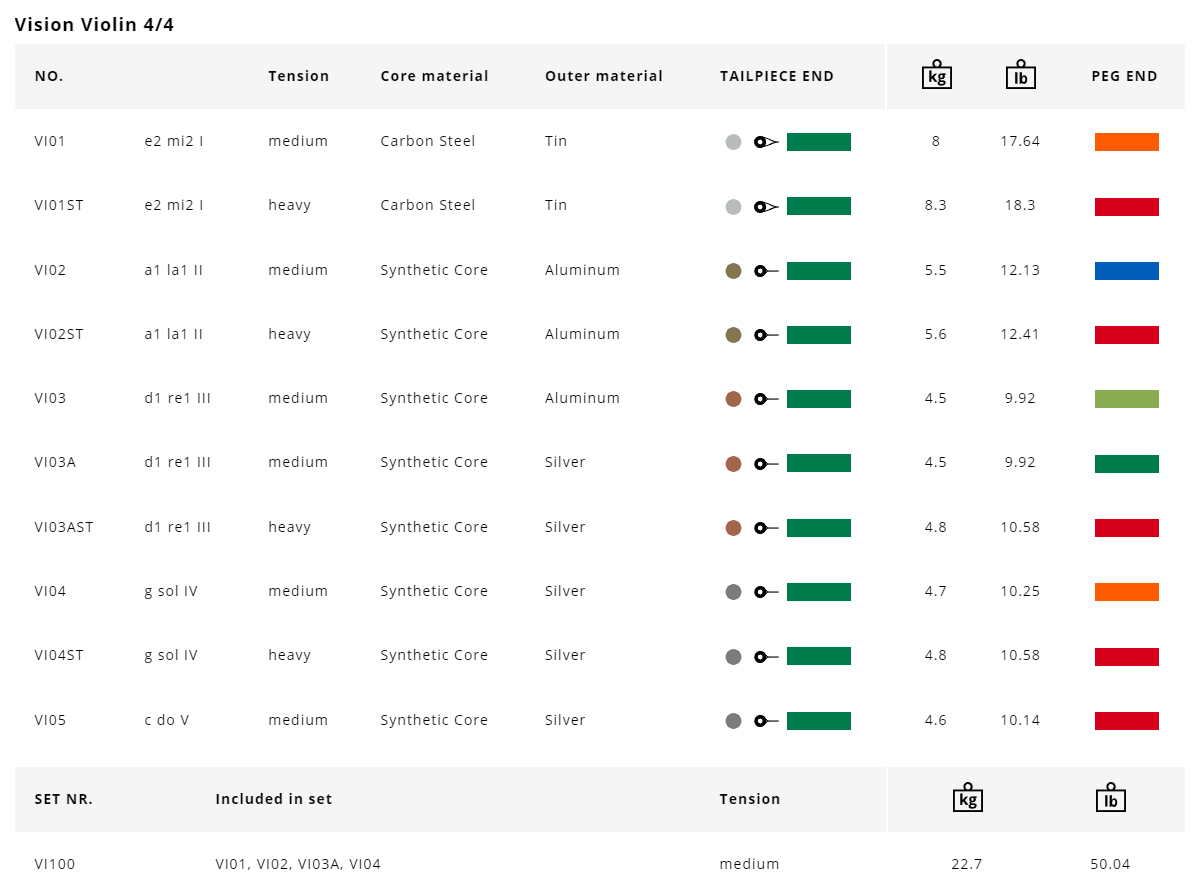Click the Core material column header
Image resolution: width=1202 pixels, height=893 pixels.
(434, 76)
